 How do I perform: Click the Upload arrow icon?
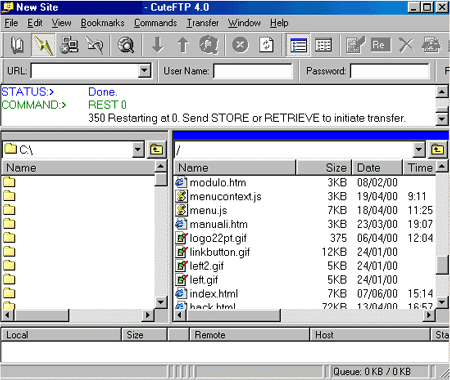pos(183,45)
